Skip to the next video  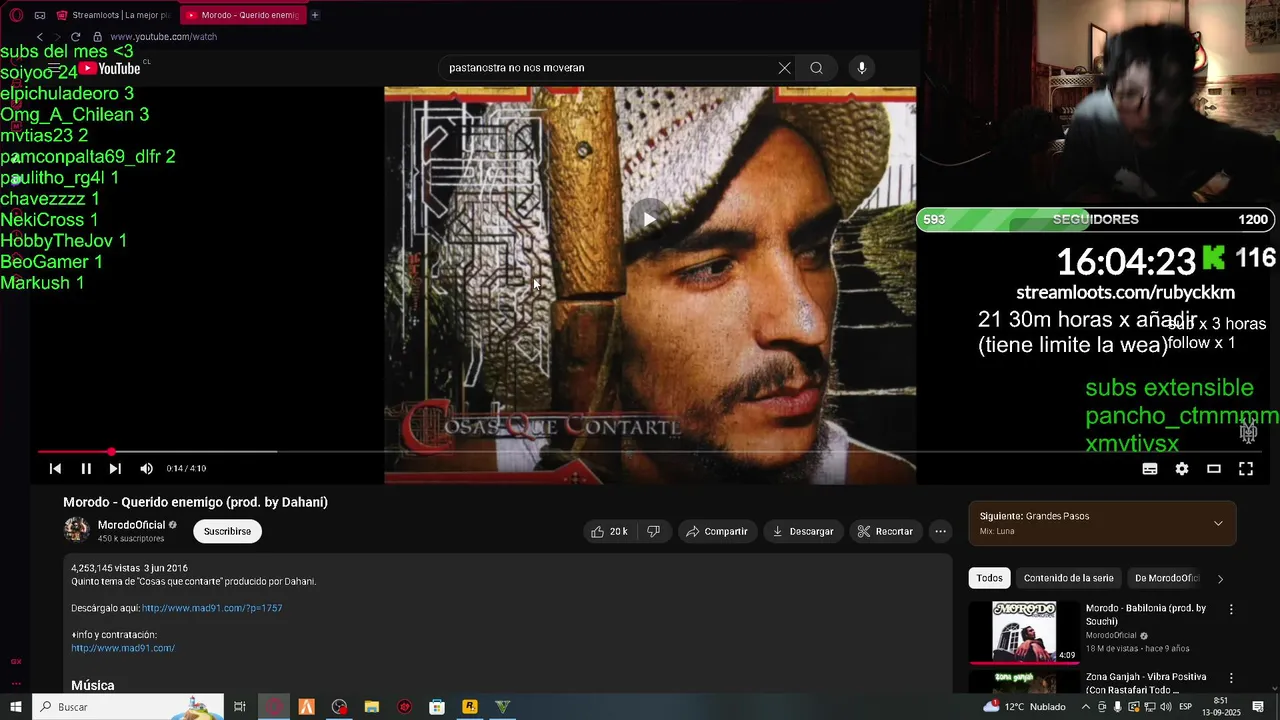pyautogui.click(x=115, y=468)
